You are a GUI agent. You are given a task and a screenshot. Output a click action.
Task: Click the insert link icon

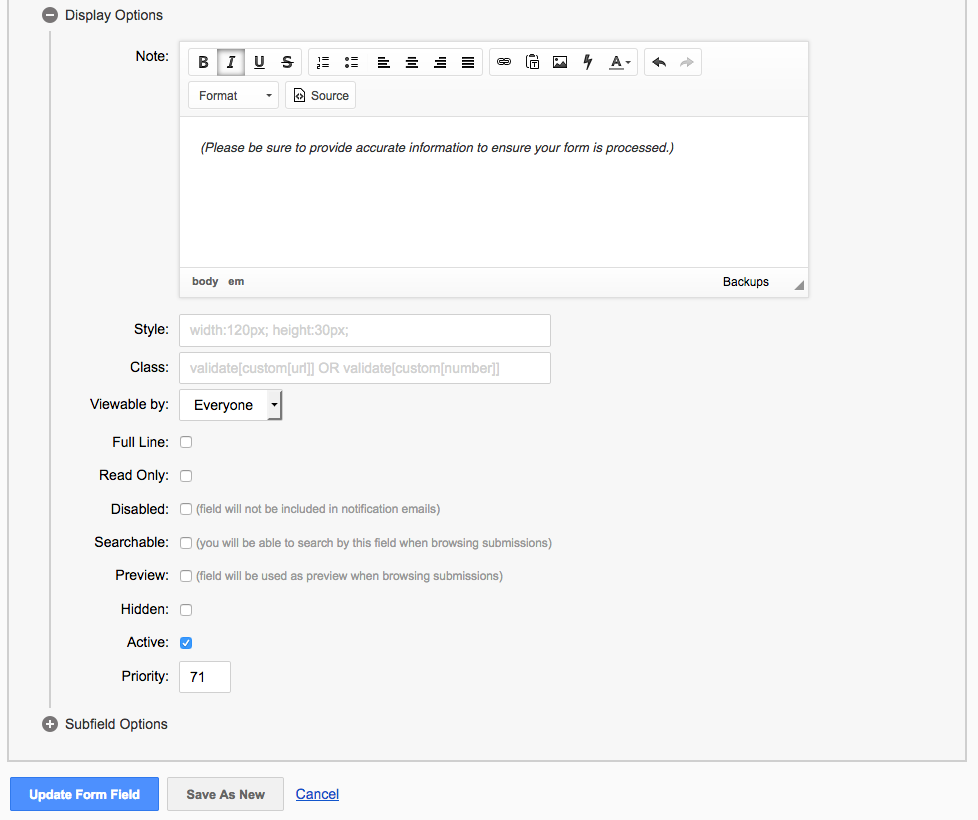(x=504, y=62)
